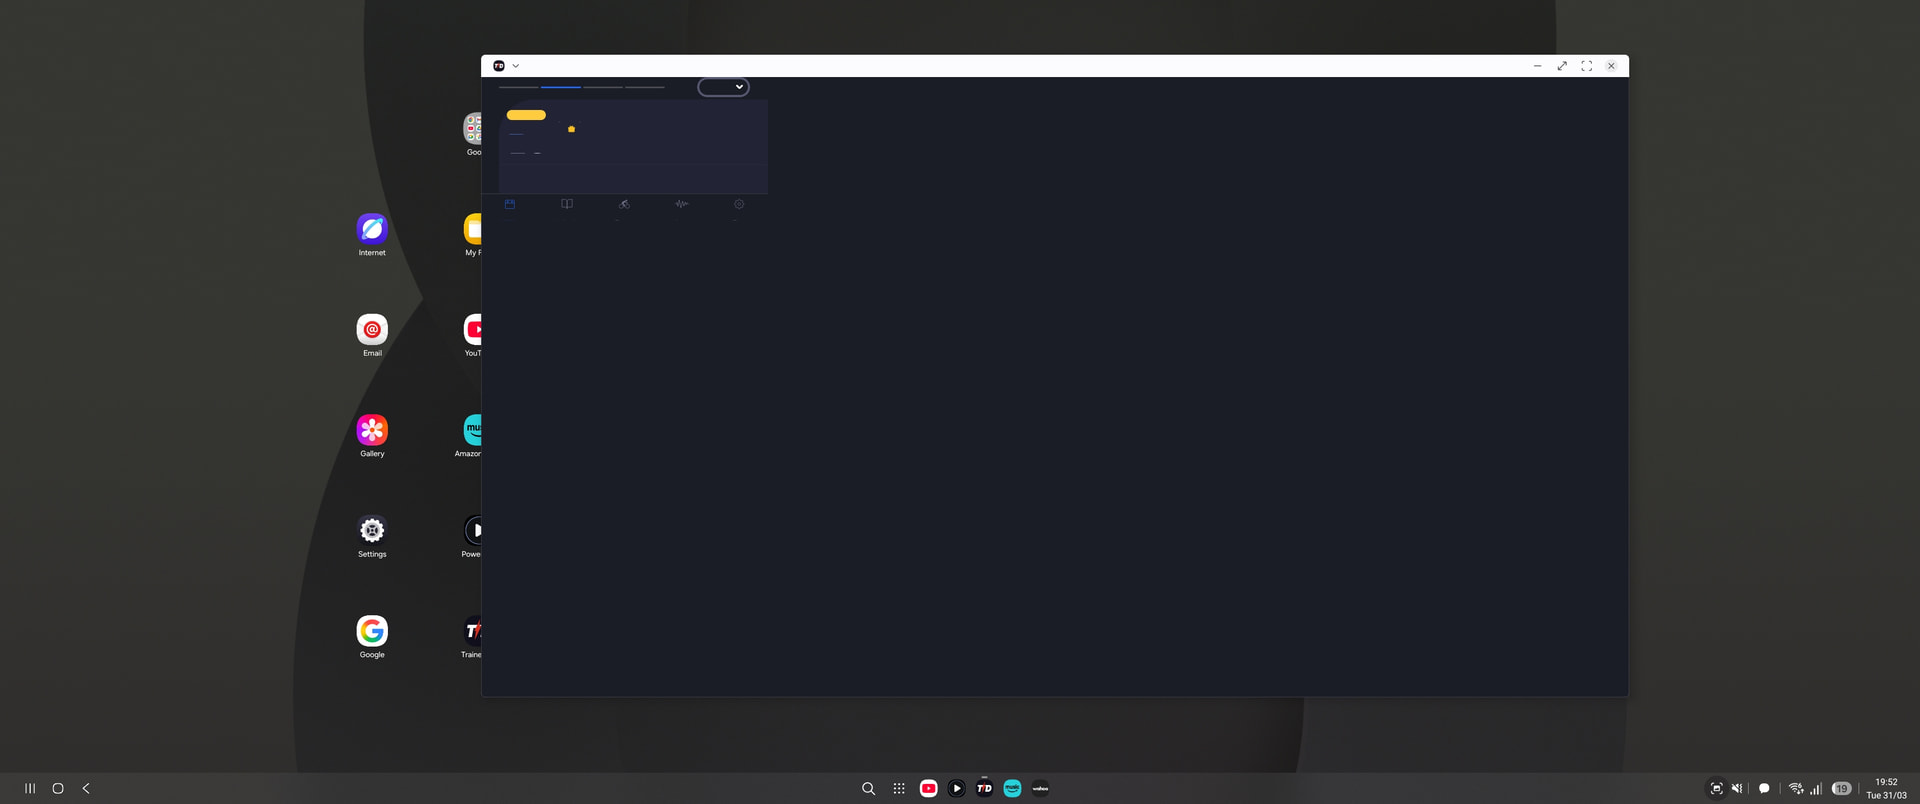Expand the rounded dropdown selector at top
This screenshot has width=1920, height=804.
tap(723, 87)
